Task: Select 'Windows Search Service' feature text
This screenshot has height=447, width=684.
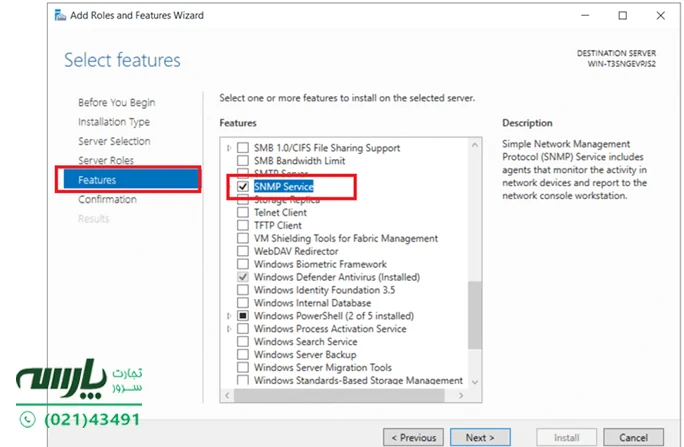Action: 306,341
